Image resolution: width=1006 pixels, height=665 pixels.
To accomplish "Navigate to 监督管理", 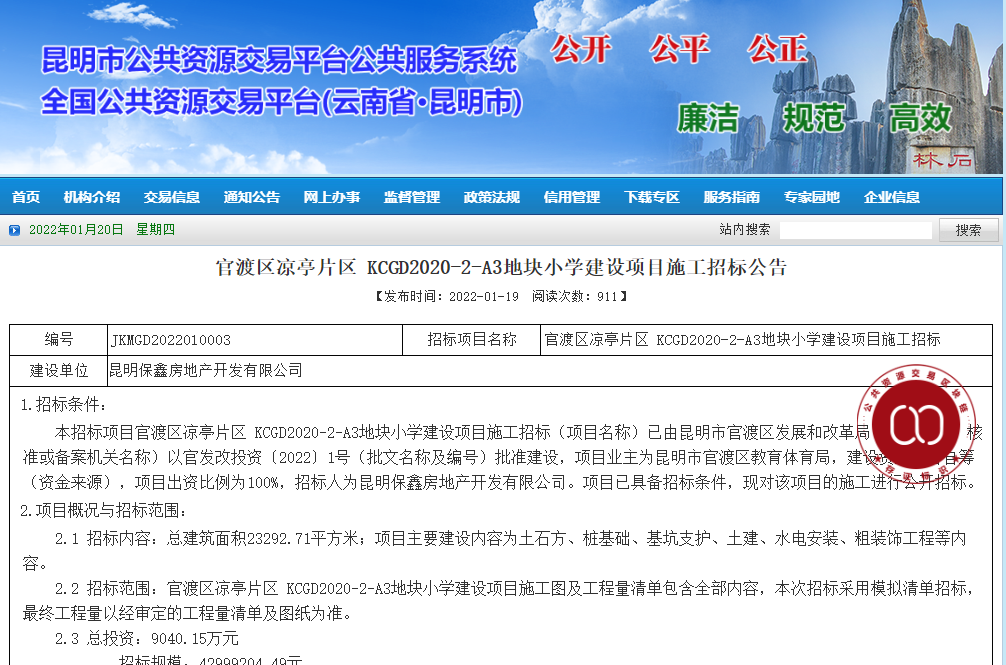I will coord(412,197).
